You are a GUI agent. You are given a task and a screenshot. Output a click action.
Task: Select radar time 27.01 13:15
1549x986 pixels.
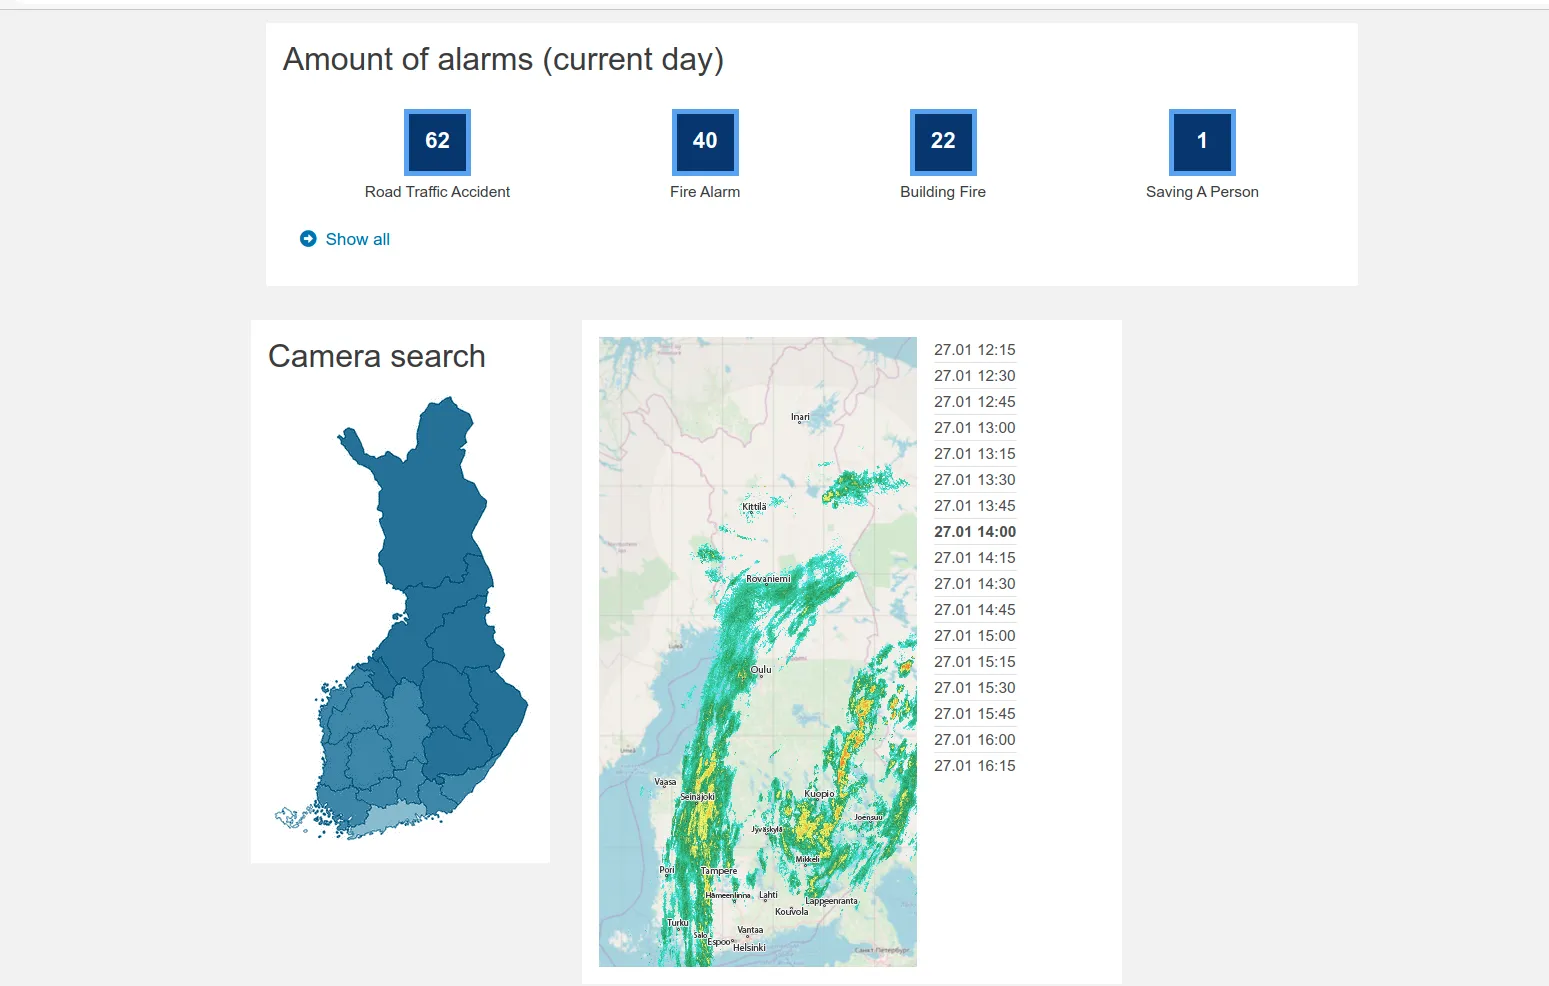pos(975,454)
